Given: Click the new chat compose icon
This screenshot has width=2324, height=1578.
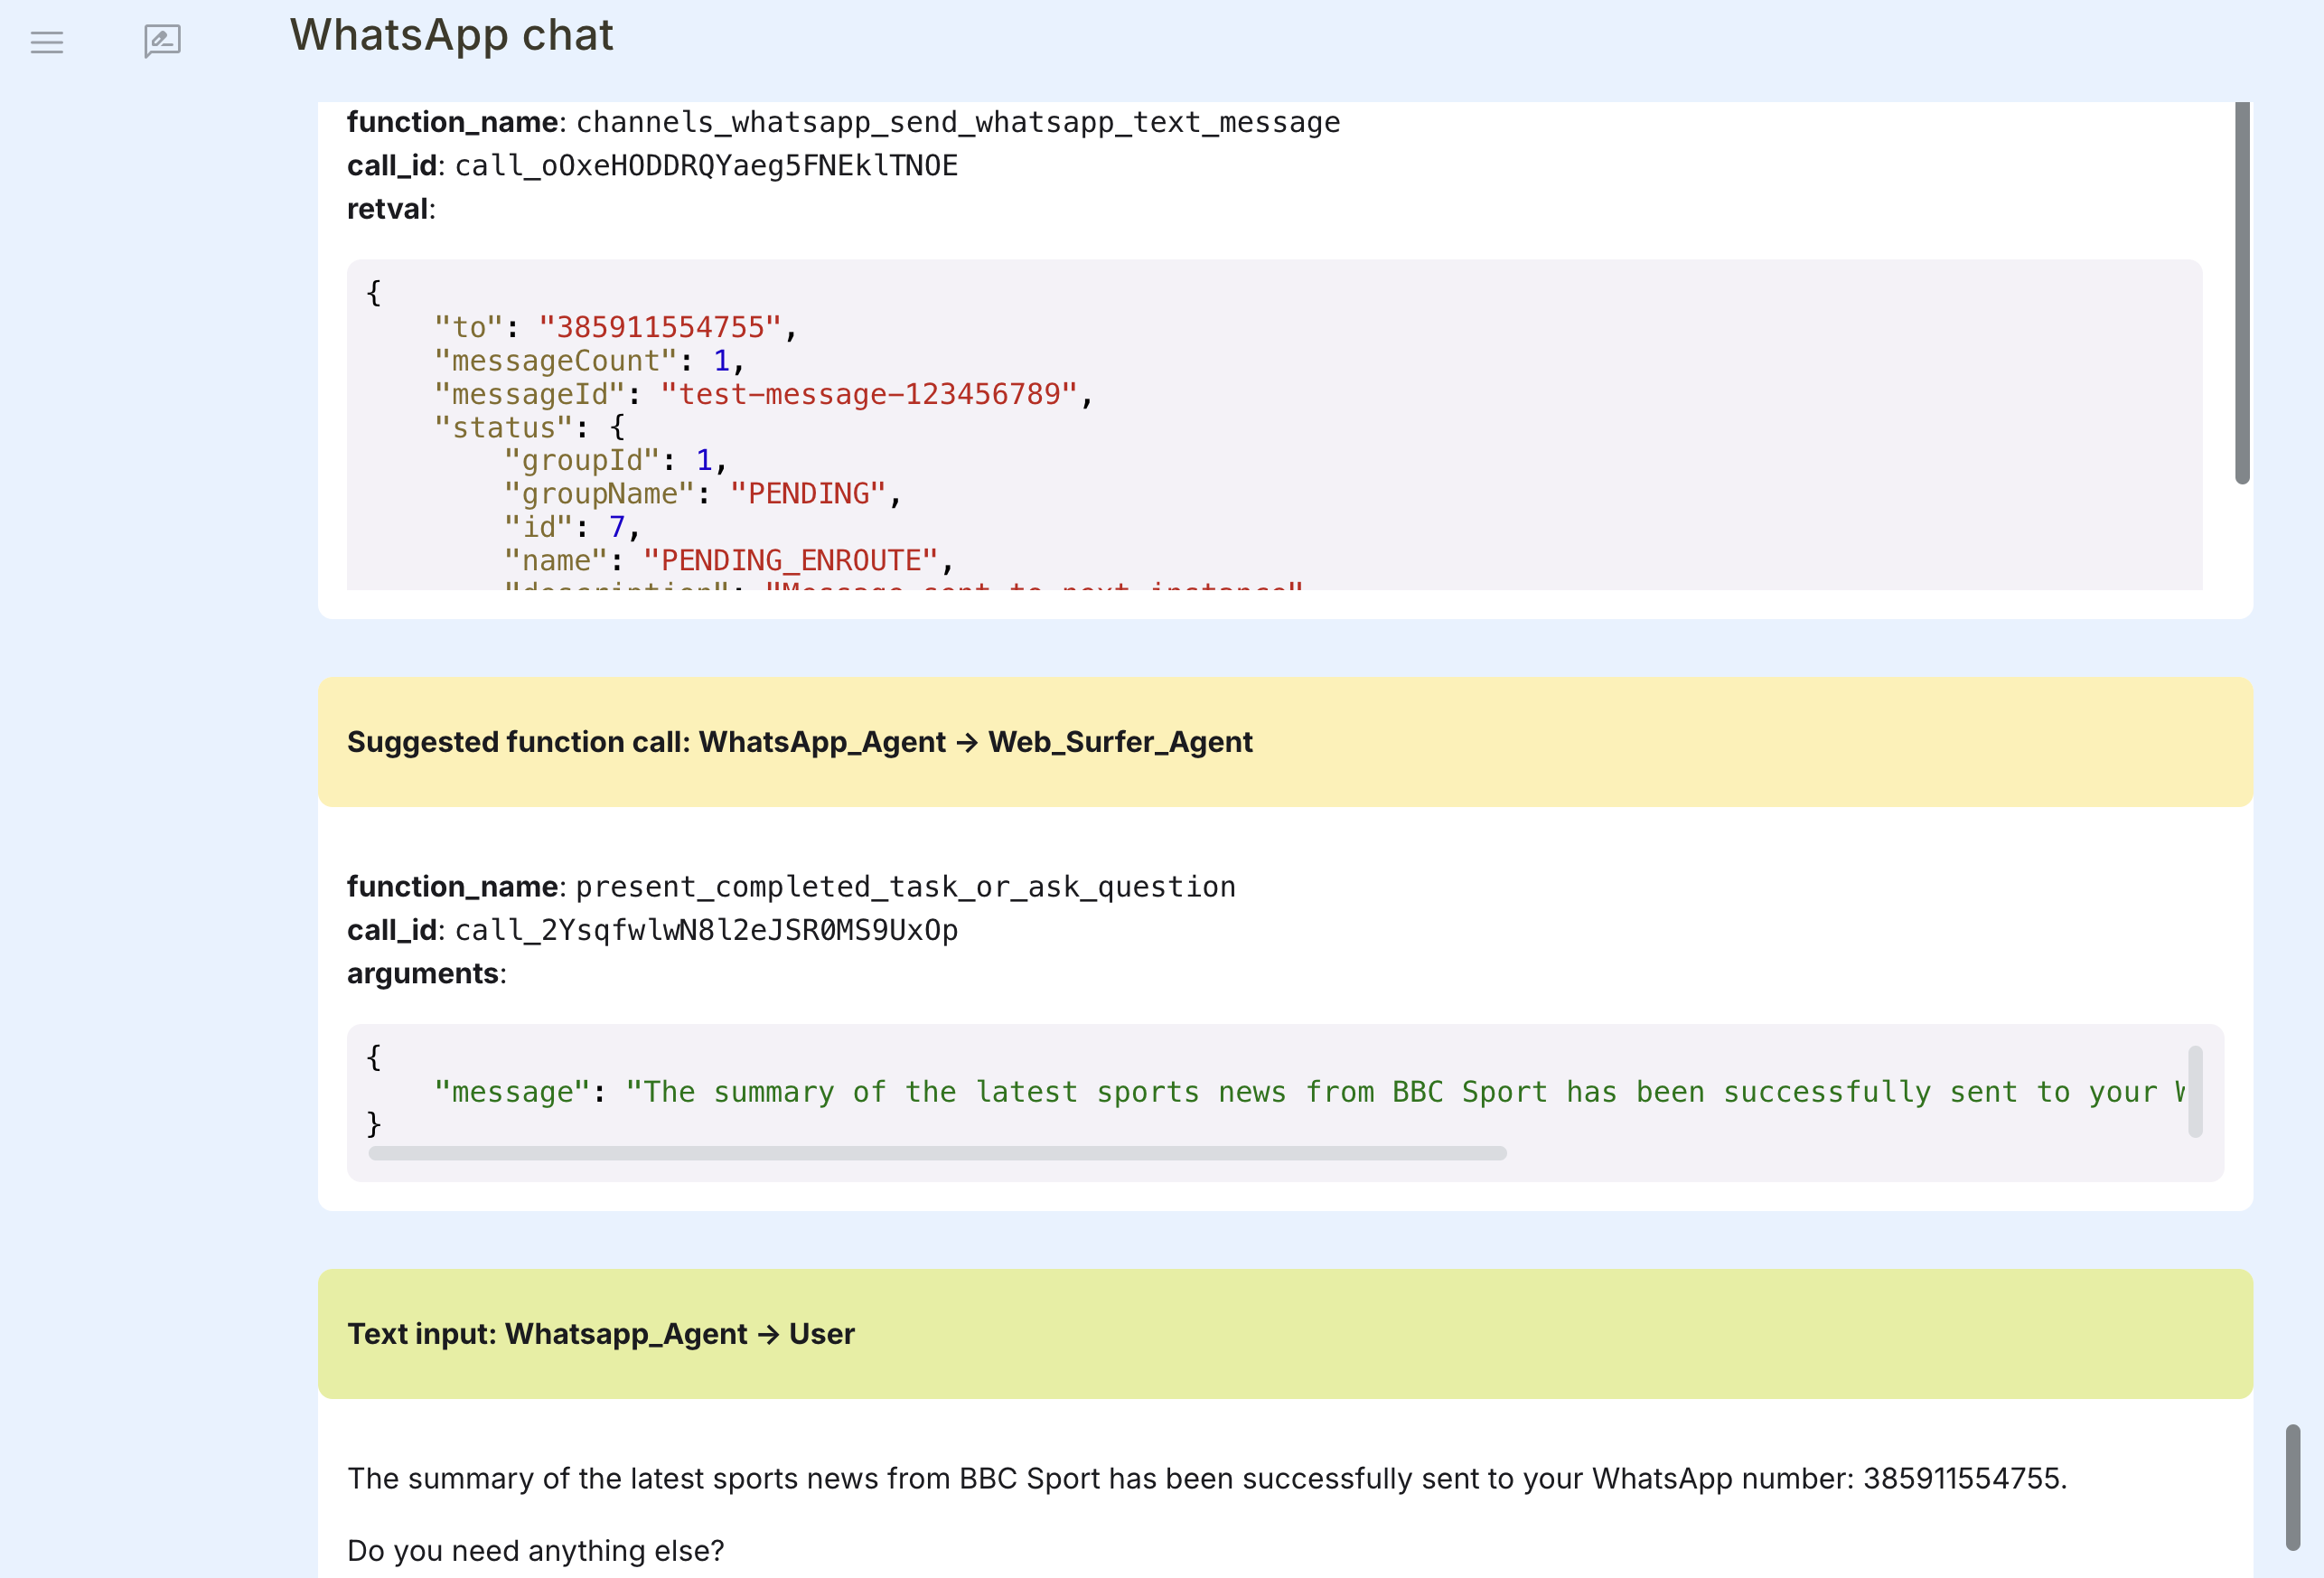Looking at the screenshot, I should (162, 41).
